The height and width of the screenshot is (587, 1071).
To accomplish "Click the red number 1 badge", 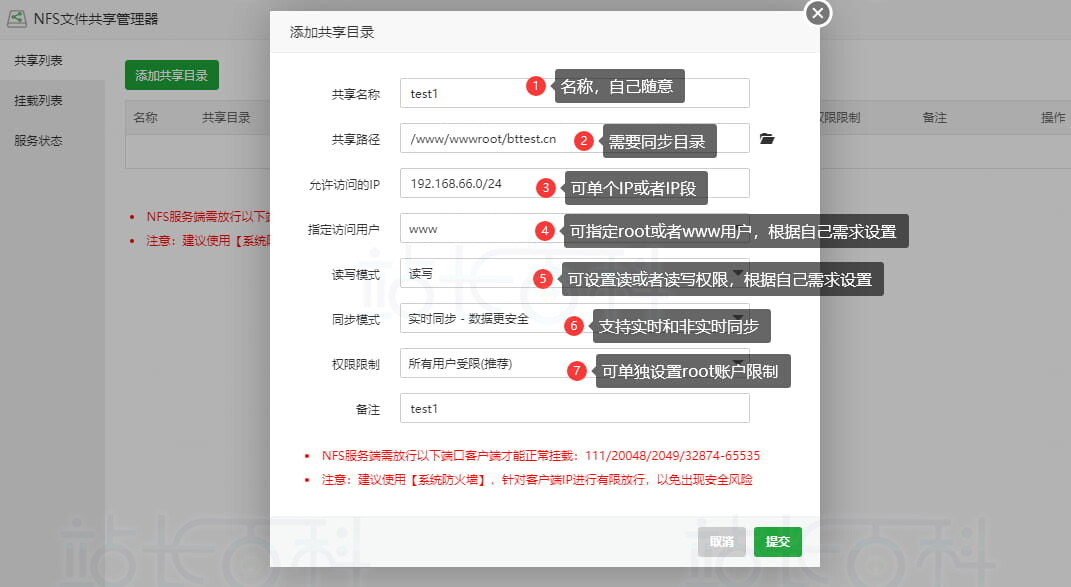I will tap(536, 86).
